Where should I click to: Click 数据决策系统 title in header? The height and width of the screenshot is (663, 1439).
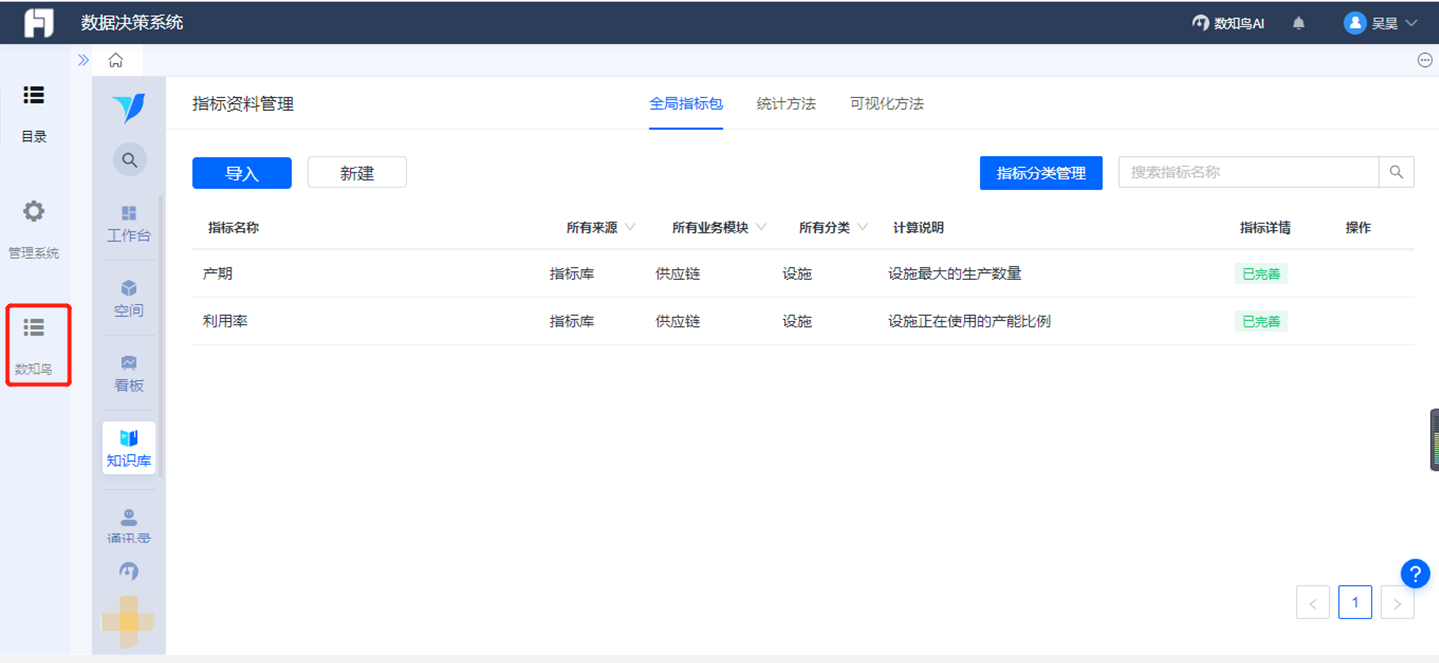tap(132, 22)
